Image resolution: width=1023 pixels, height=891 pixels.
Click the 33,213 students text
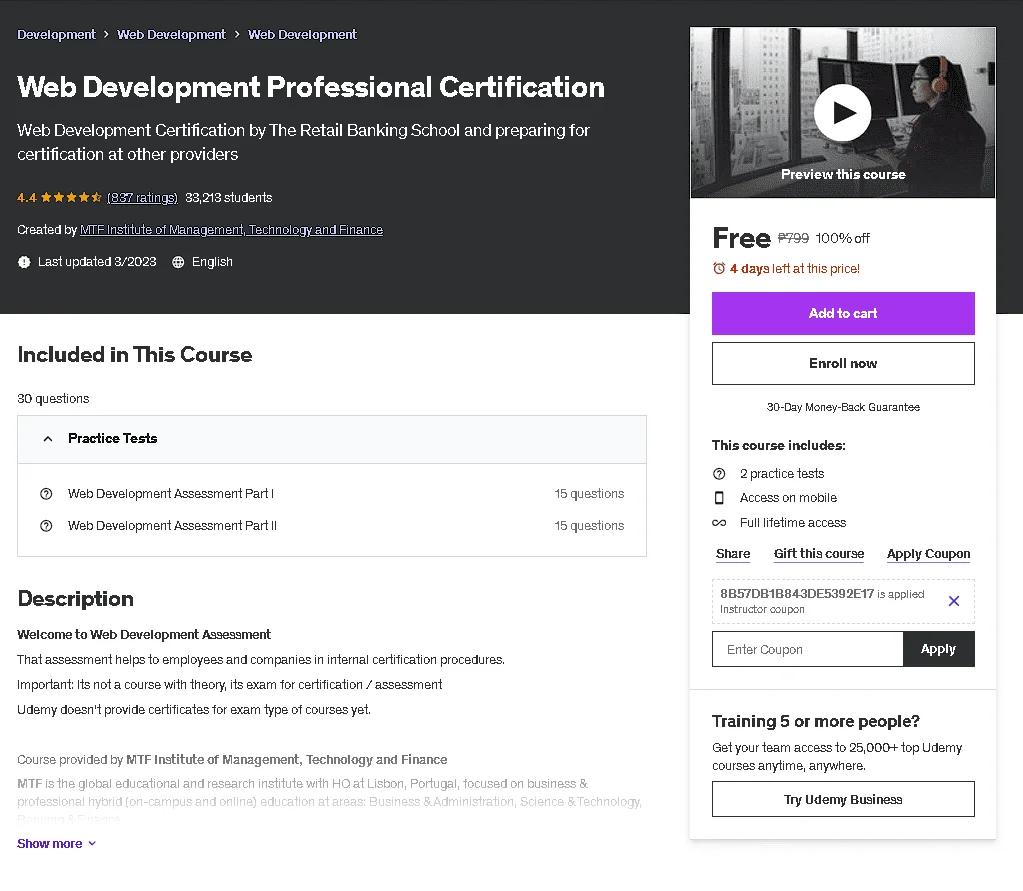[228, 198]
